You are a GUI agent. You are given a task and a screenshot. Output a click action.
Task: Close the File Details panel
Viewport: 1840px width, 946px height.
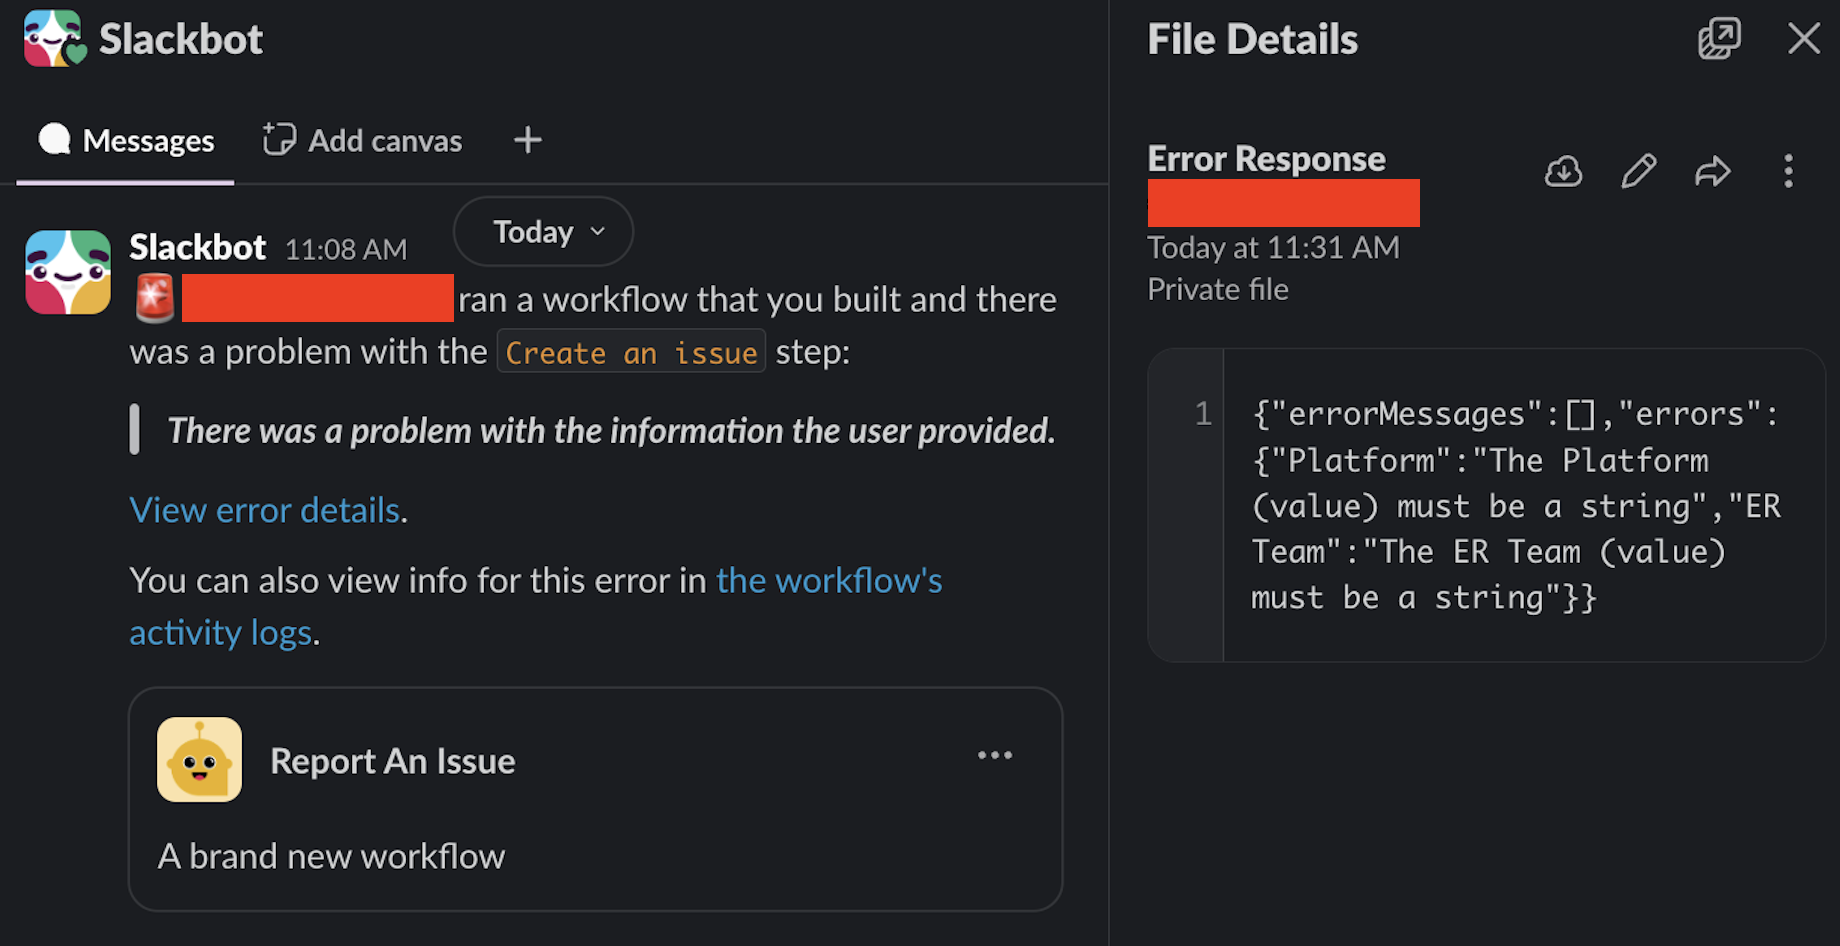click(1803, 39)
